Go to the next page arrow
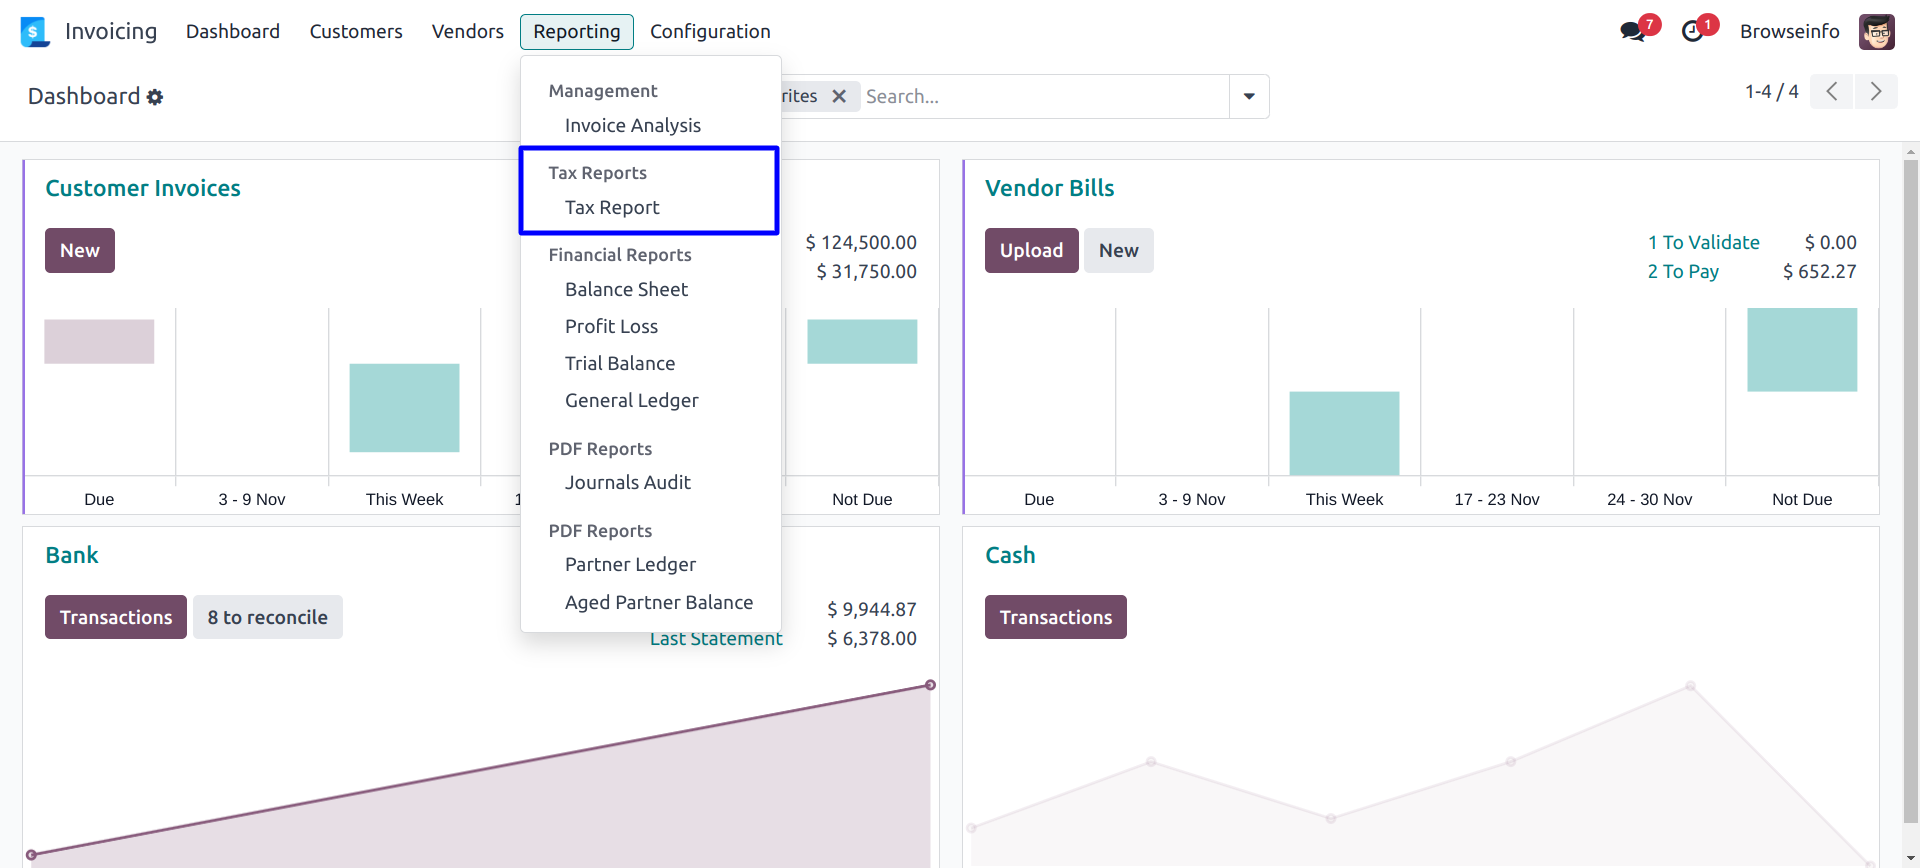 coord(1875,92)
